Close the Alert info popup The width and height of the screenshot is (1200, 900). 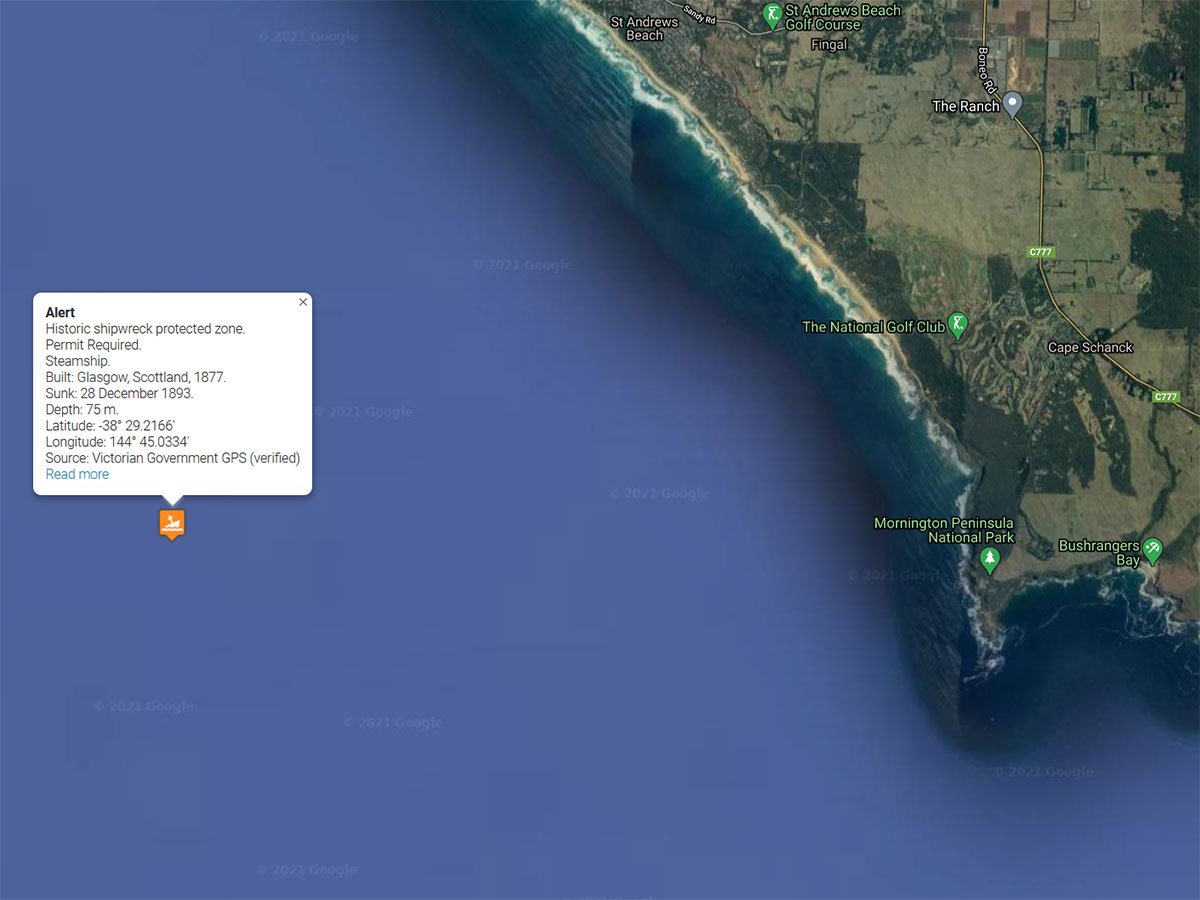point(303,302)
